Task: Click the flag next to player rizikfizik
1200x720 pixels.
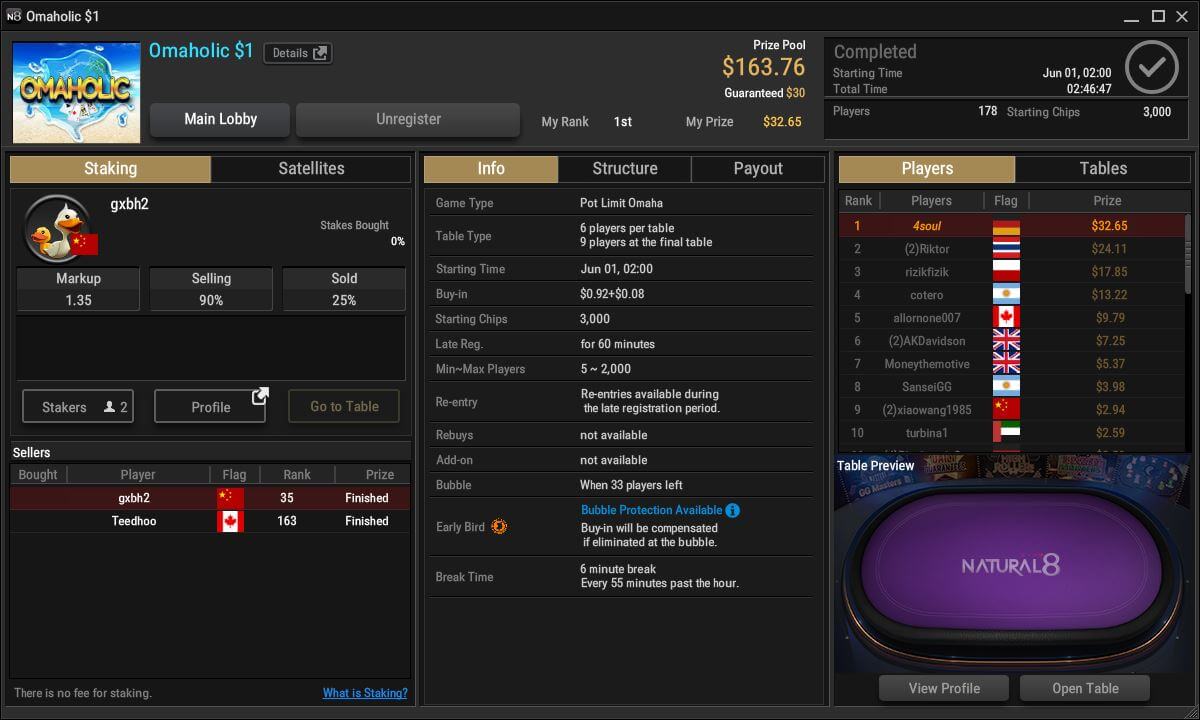Action: pyautogui.click(x=1005, y=272)
